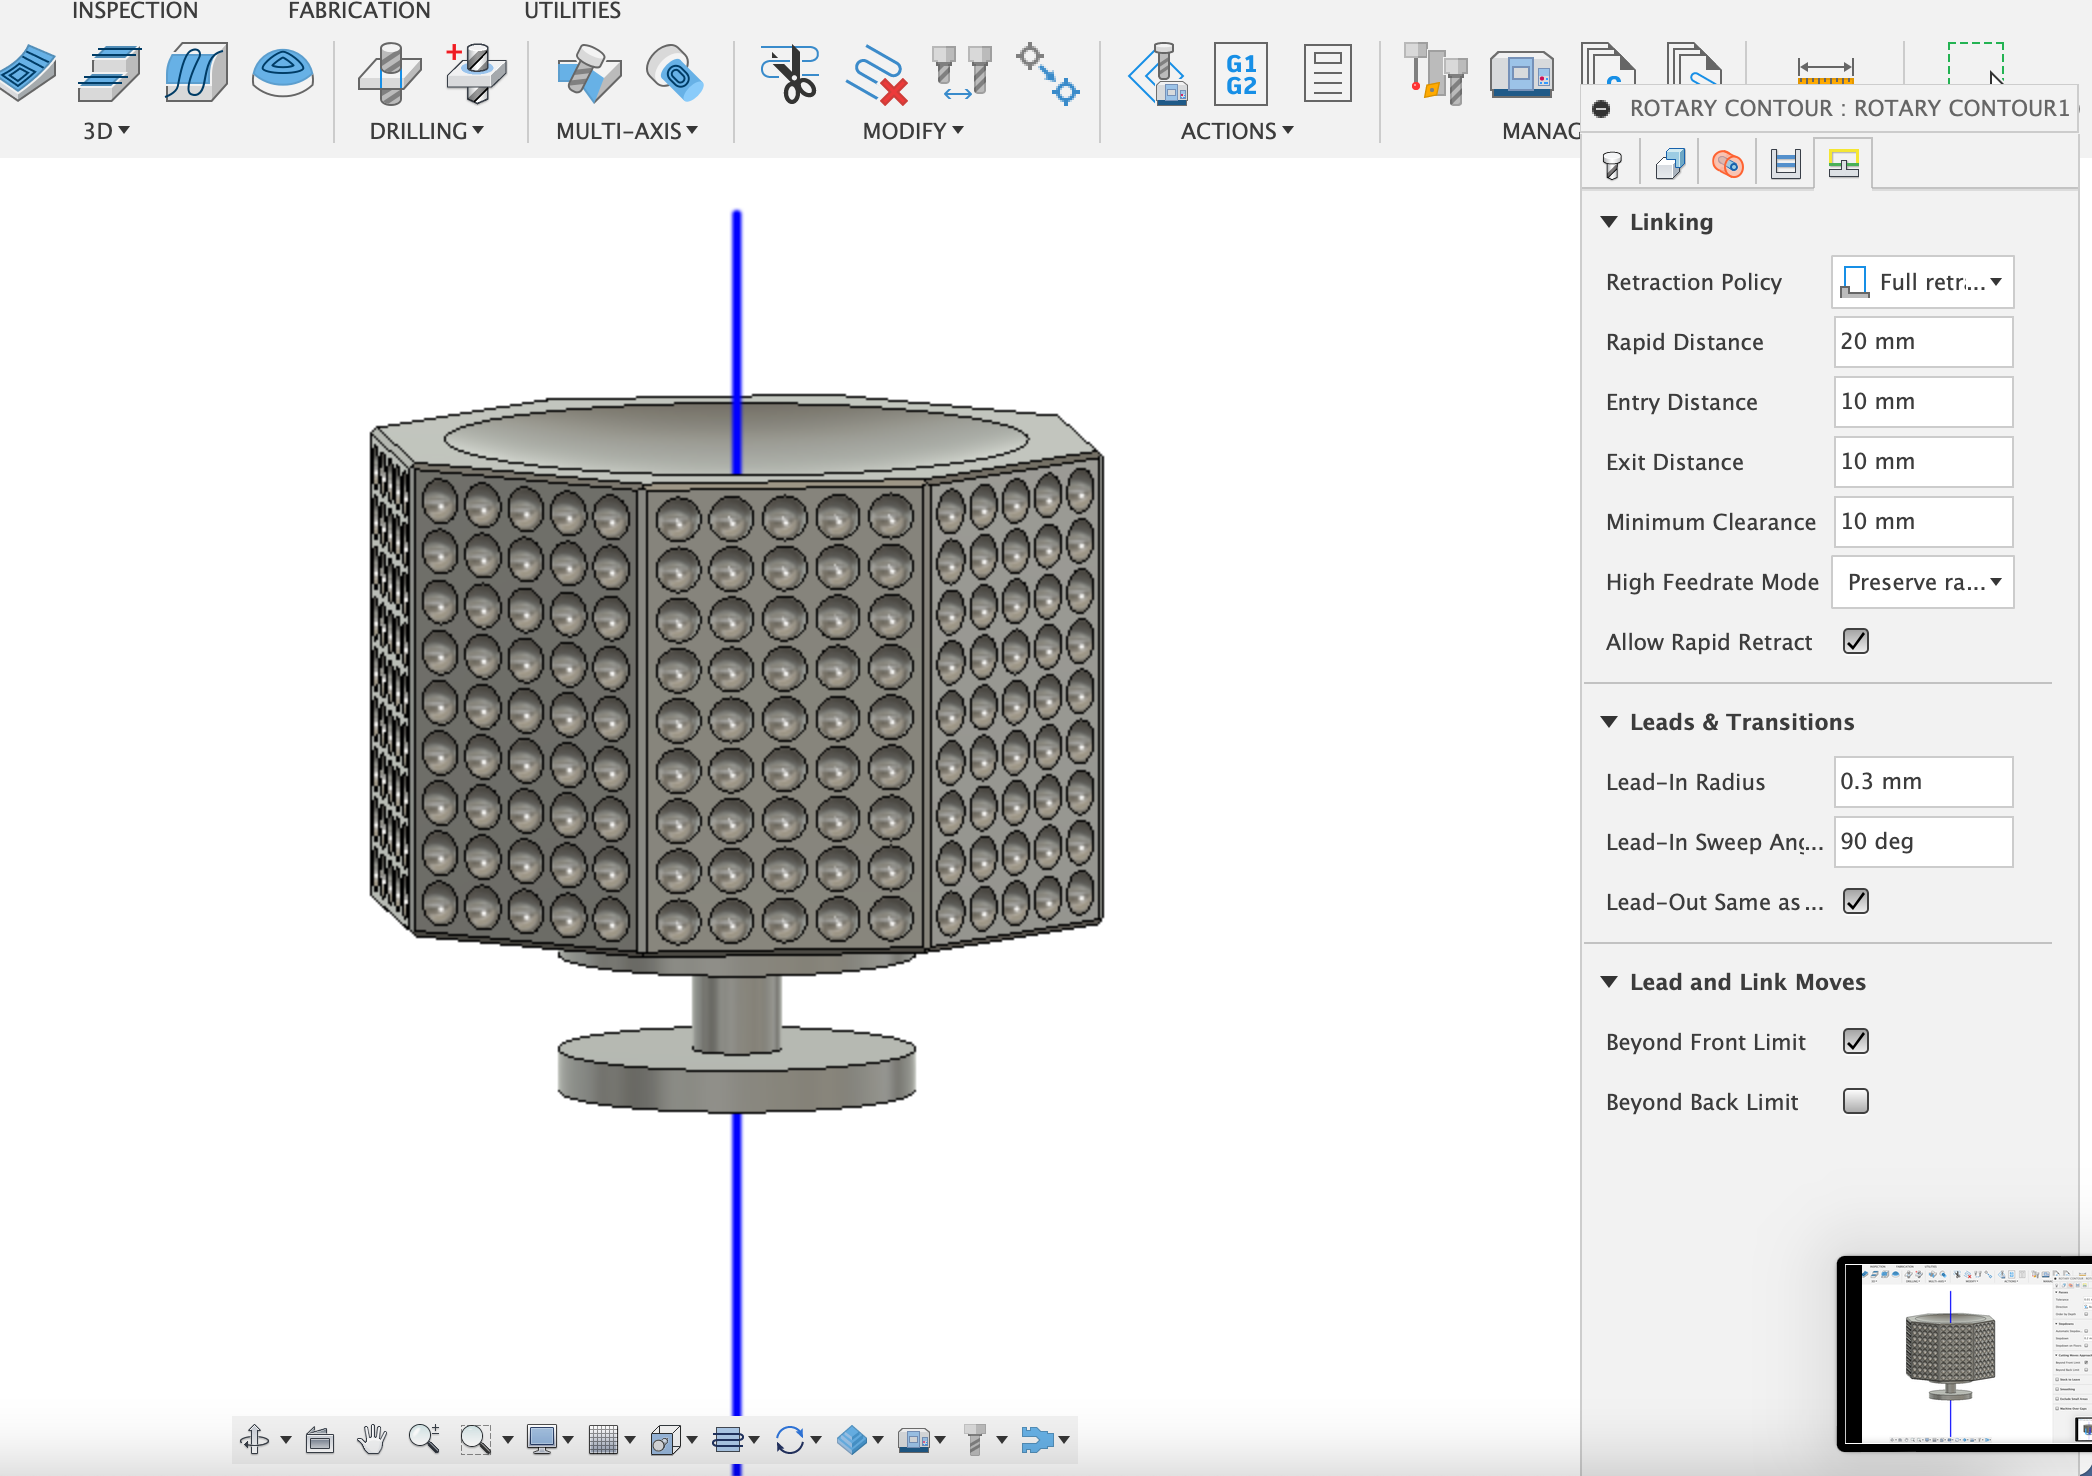The height and width of the screenshot is (1476, 2092).
Task: Open the DRILLING dropdown menu
Action: pos(427,131)
